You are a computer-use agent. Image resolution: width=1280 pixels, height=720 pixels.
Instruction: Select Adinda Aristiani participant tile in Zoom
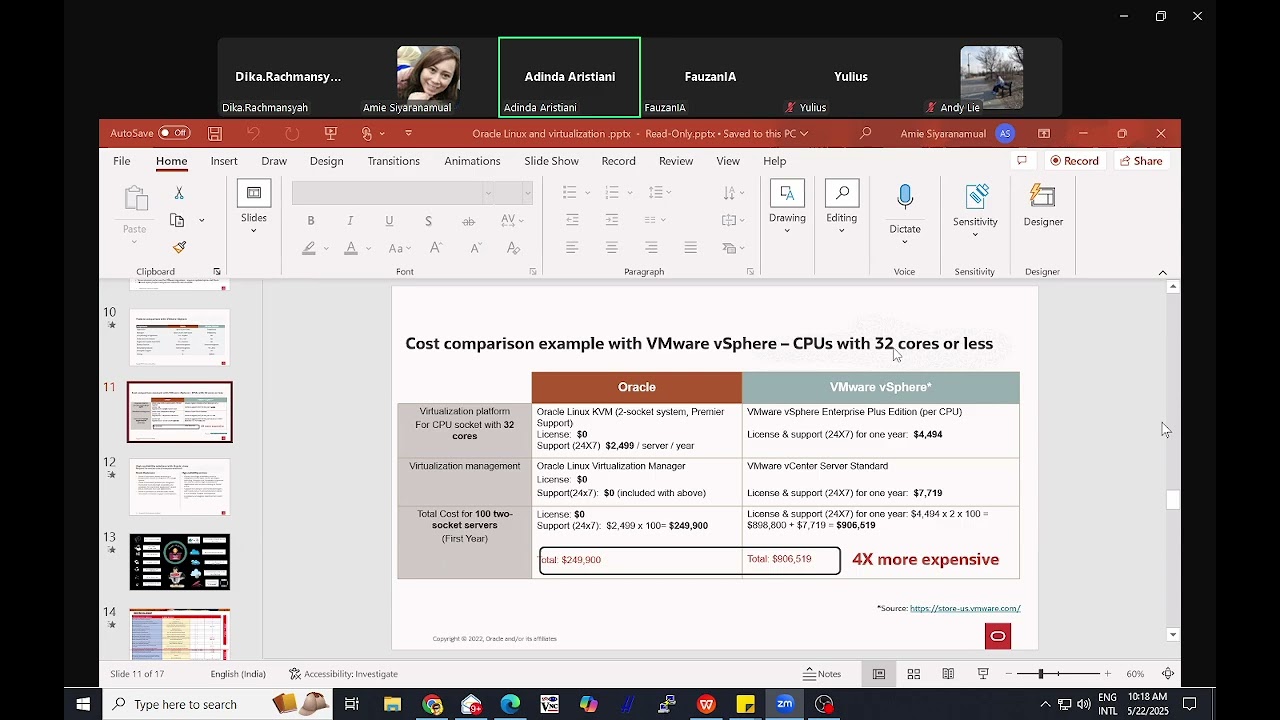570,77
